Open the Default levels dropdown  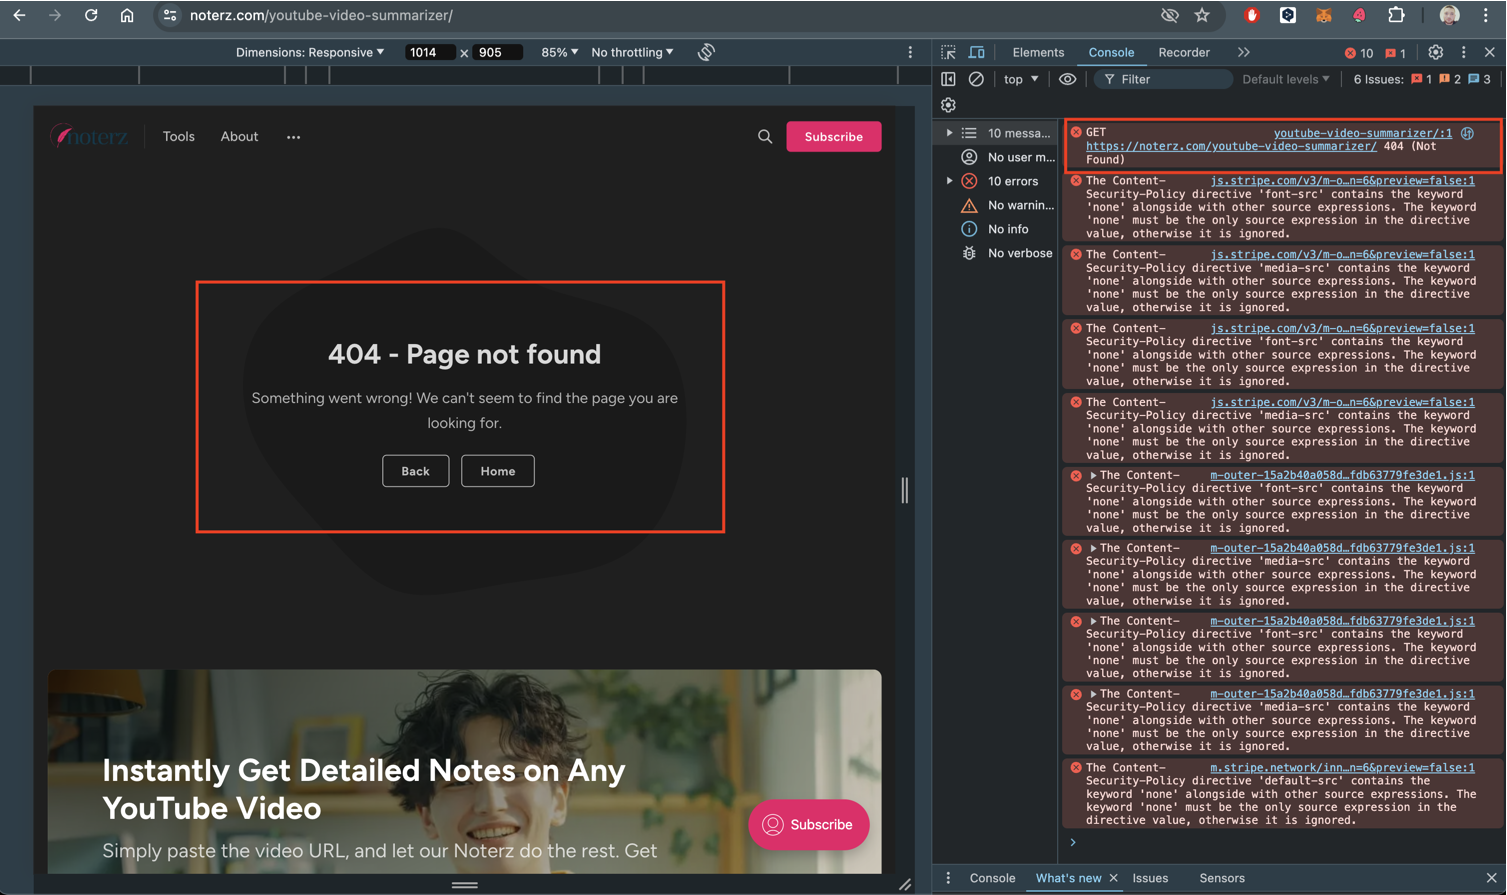1286,79
